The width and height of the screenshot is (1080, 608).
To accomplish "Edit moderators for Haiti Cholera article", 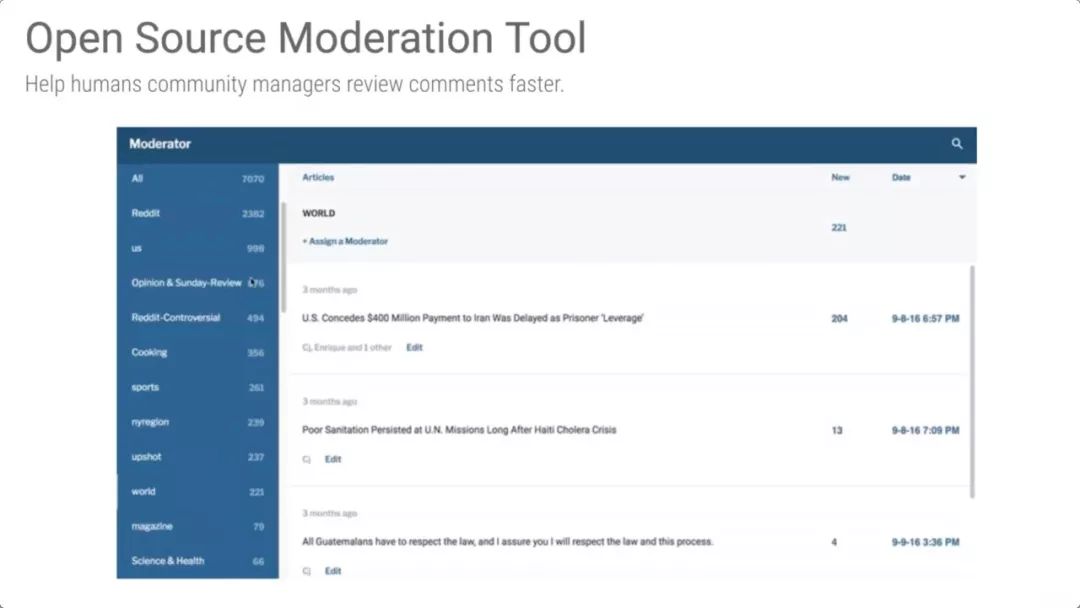I will click(x=333, y=459).
